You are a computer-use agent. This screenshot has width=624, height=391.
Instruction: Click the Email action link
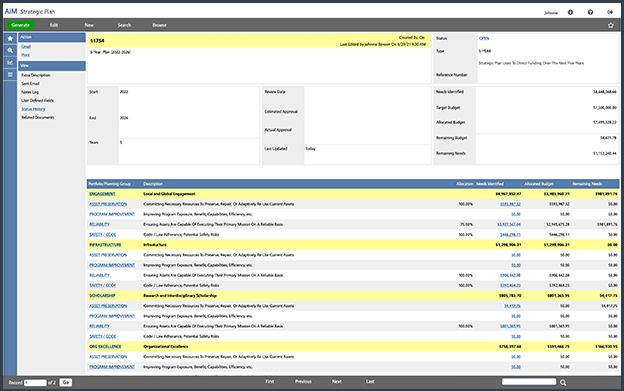(26, 47)
